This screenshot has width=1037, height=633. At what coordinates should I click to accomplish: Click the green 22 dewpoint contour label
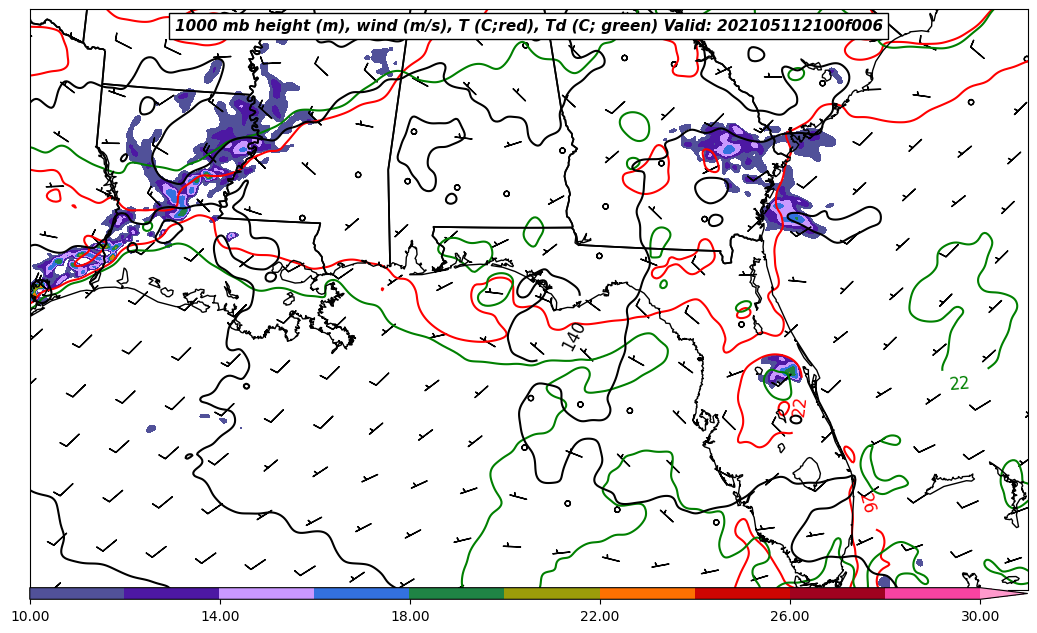pos(959,384)
